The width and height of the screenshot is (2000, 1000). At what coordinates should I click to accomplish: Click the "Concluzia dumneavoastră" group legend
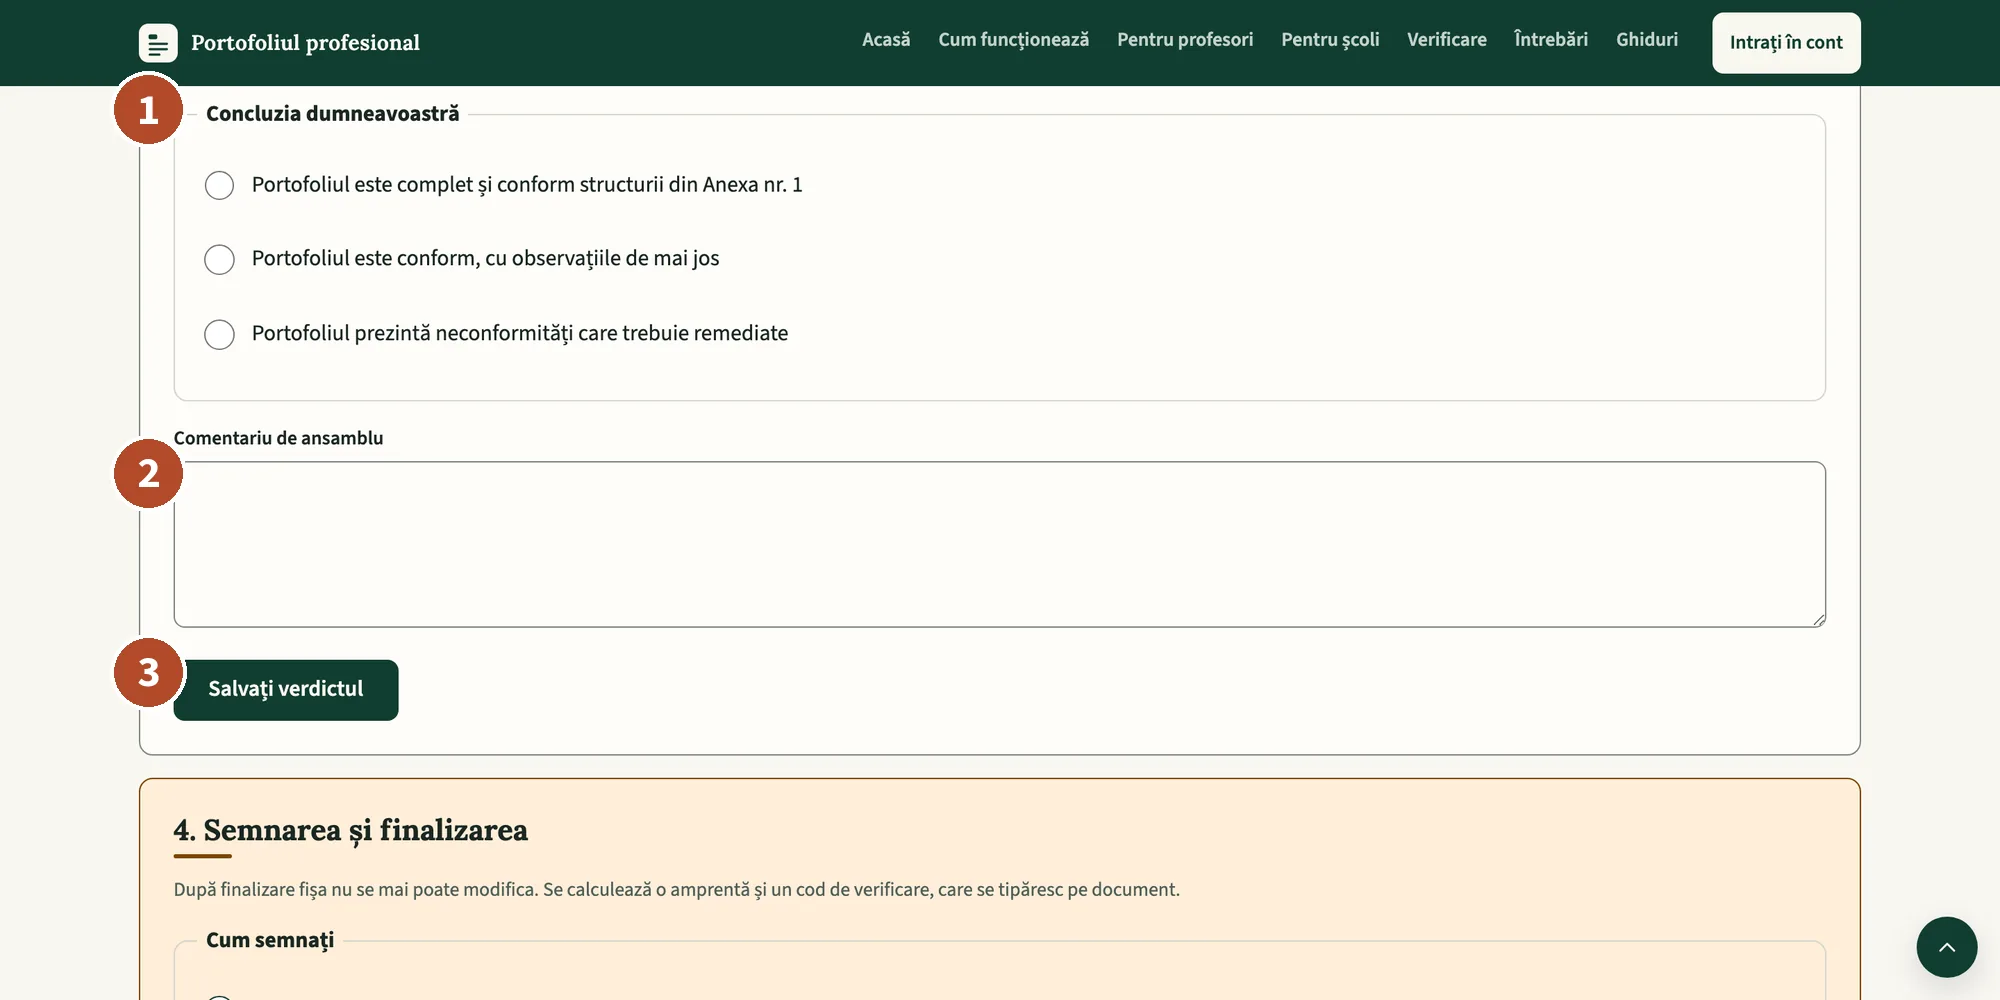point(332,114)
